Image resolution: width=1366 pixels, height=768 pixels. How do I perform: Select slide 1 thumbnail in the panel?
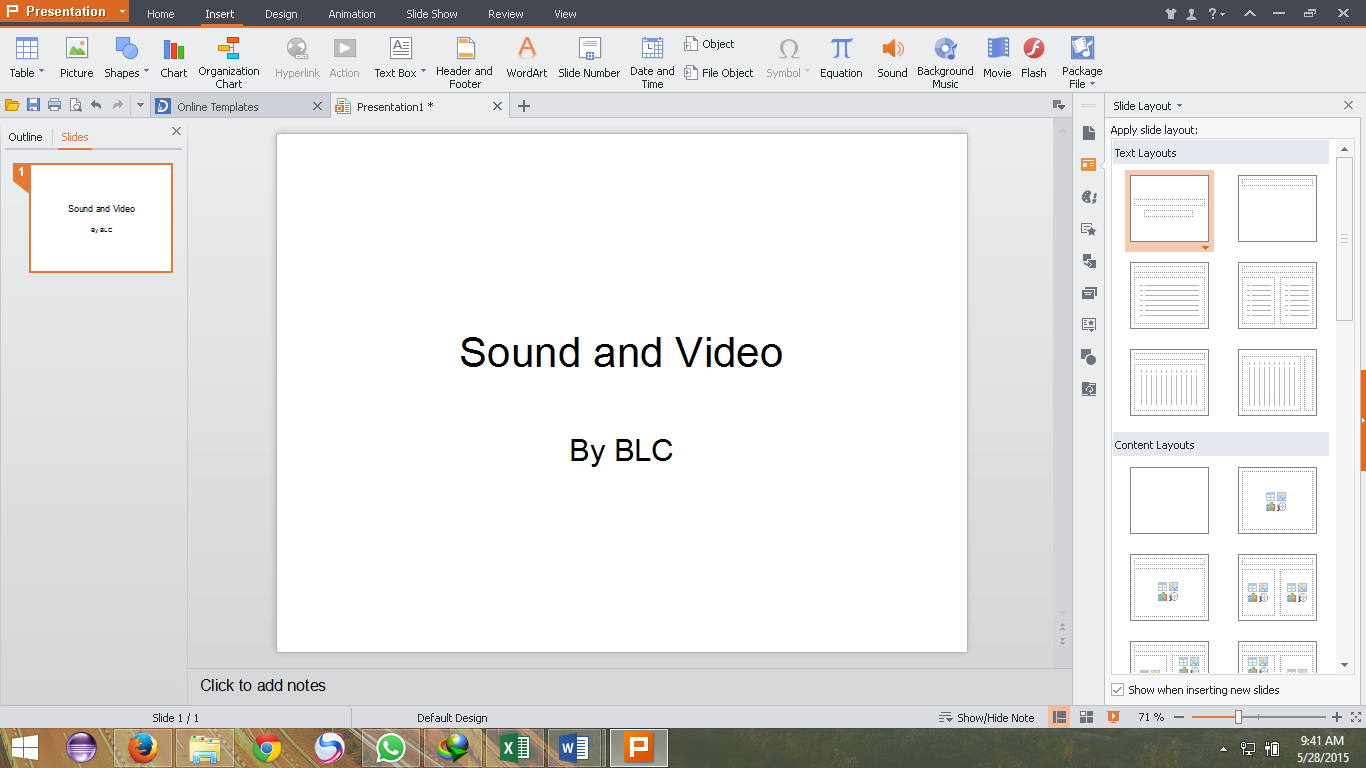pyautogui.click(x=101, y=218)
